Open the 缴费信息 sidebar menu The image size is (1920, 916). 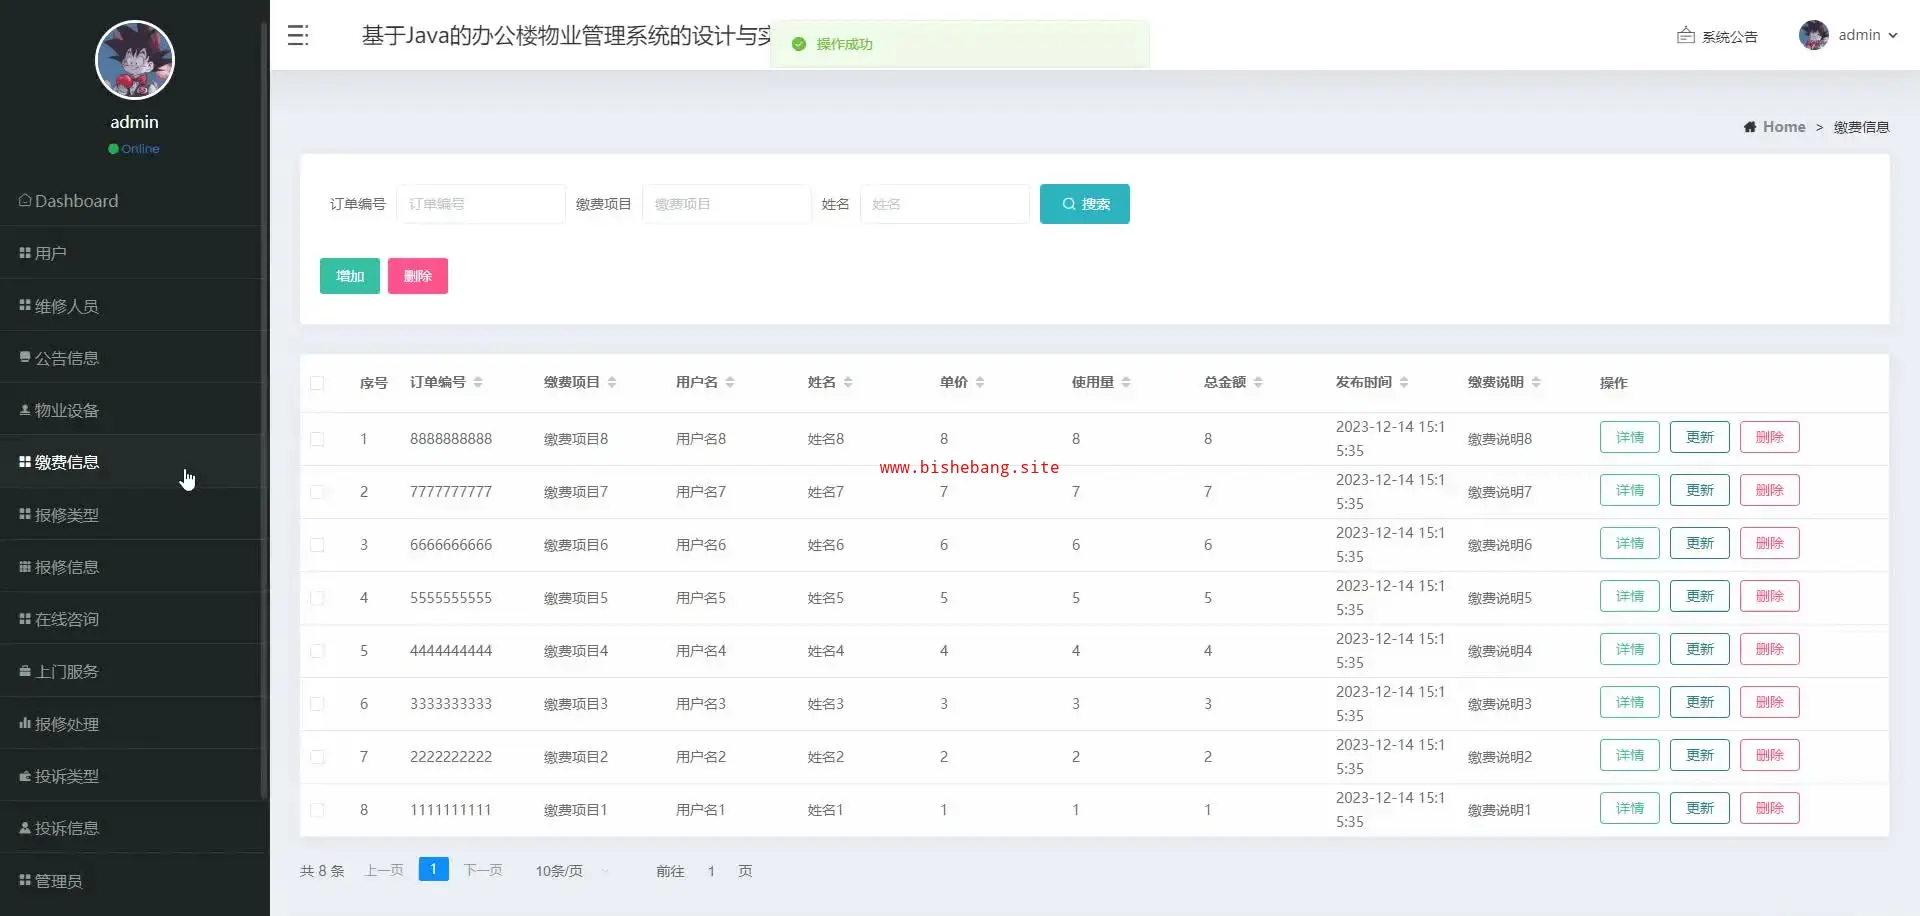click(133, 462)
